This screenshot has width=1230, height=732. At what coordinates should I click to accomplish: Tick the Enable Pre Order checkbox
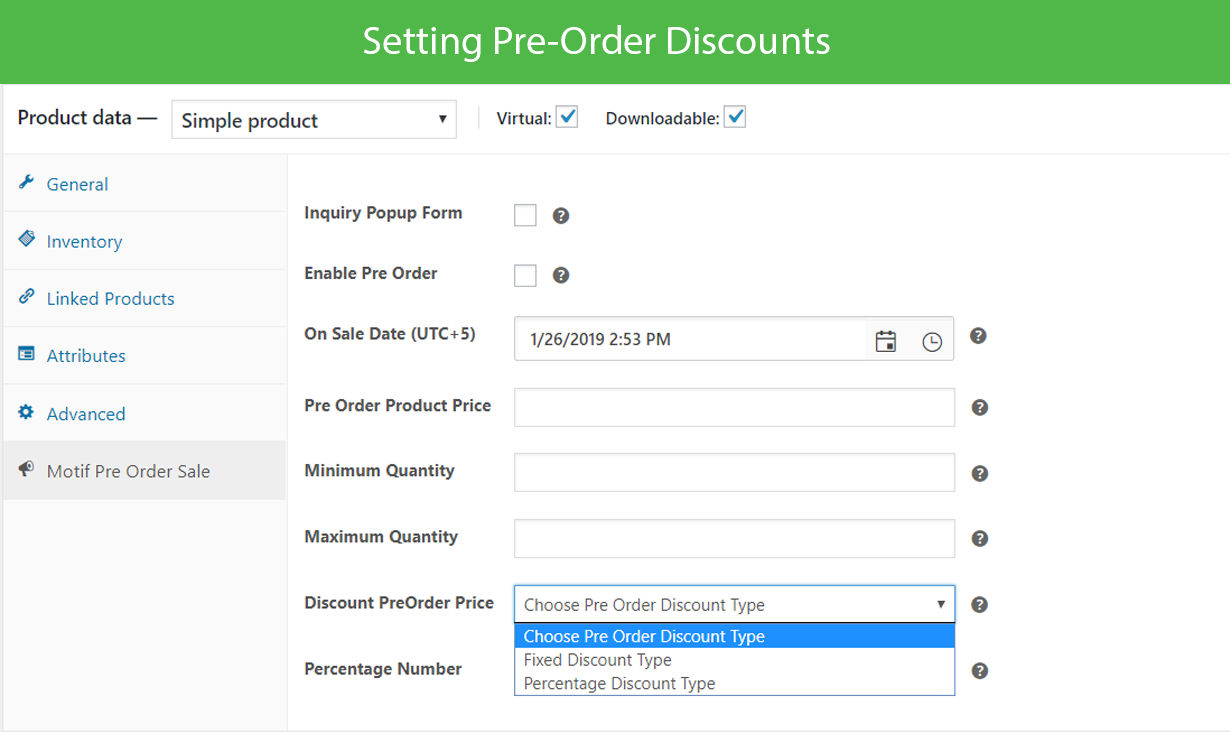[525, 275]
